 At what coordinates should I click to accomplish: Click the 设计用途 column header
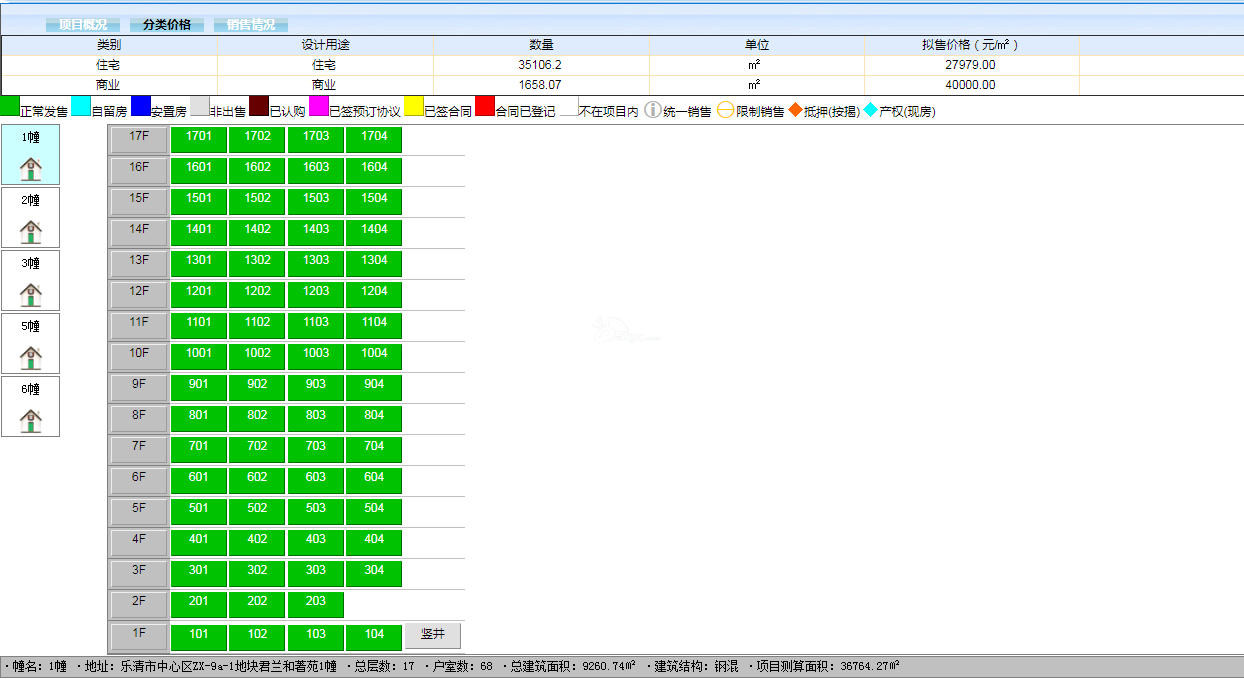click(325, 45)
